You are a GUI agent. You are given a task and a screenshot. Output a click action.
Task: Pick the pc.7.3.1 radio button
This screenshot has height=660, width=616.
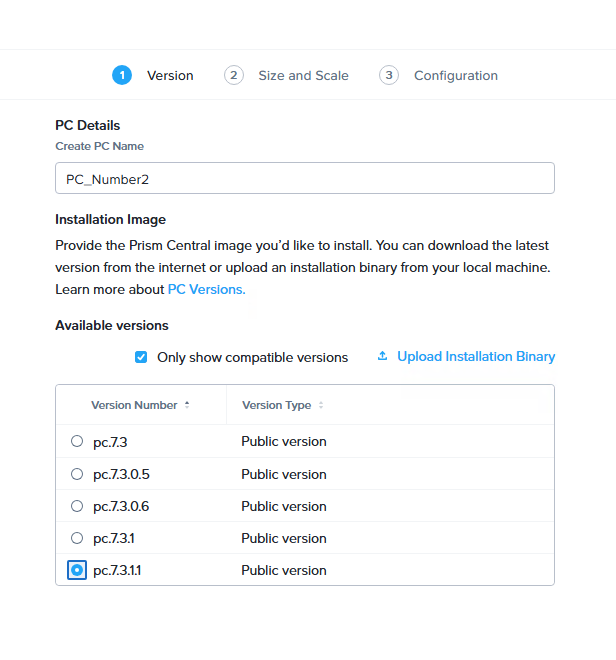click(77, 538)
